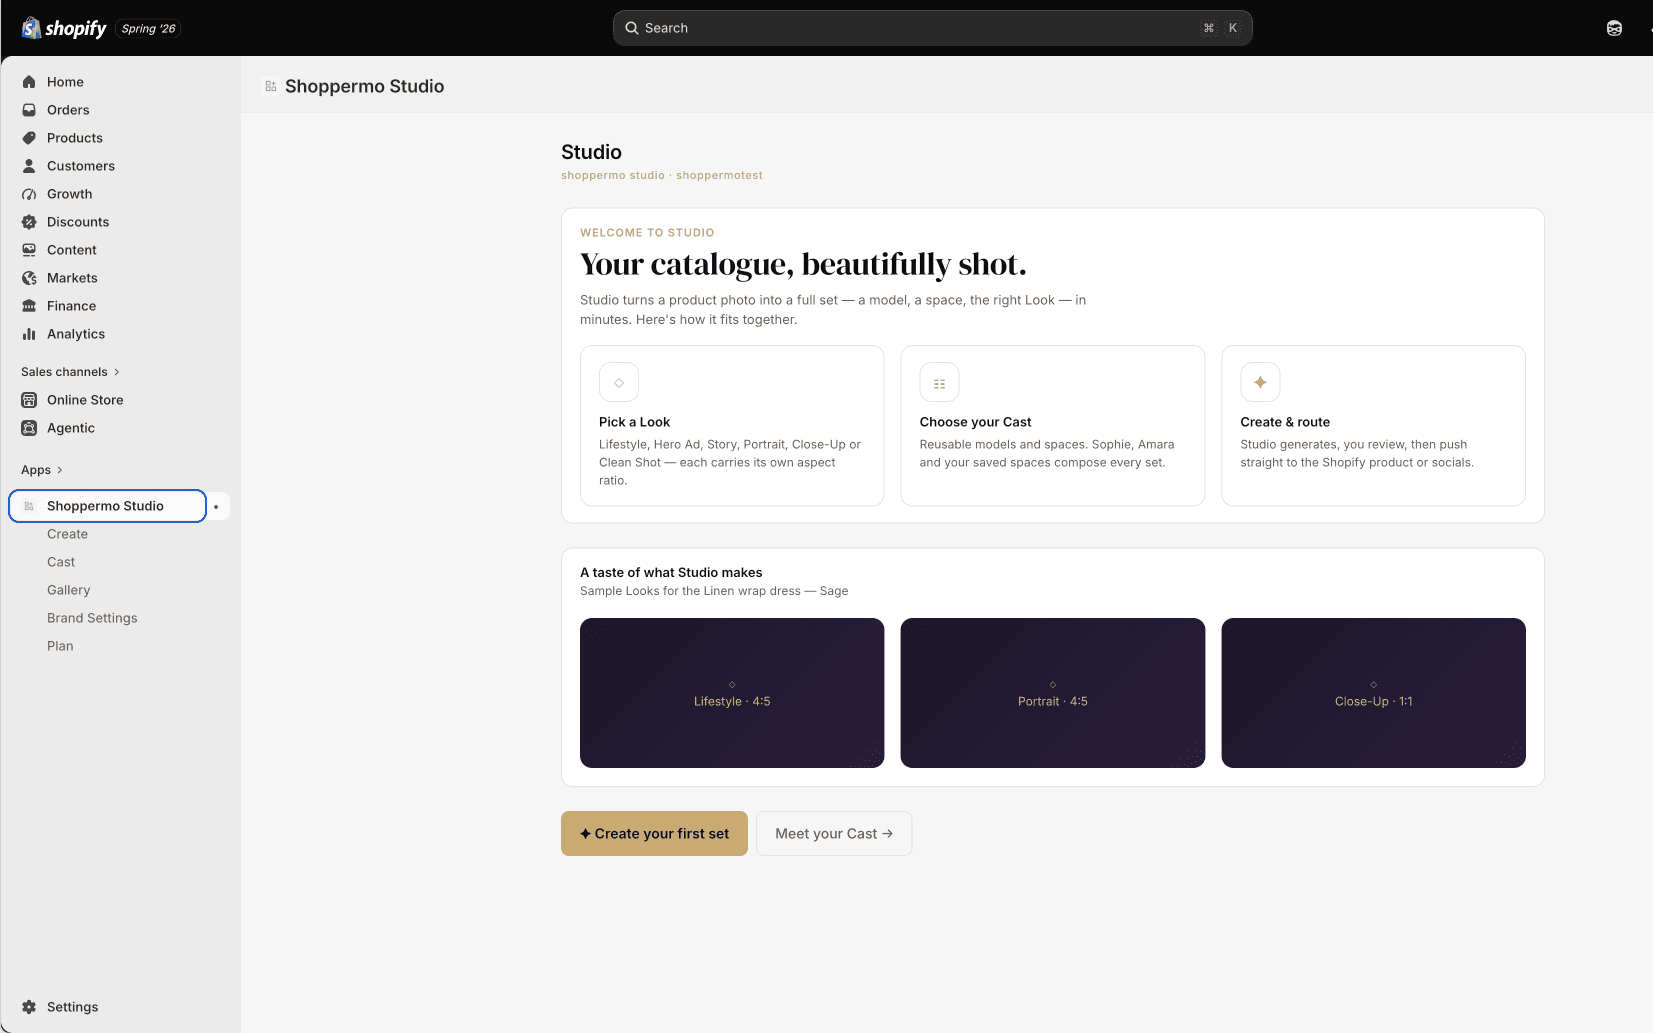Open the Analytics page link

point(76,334)
